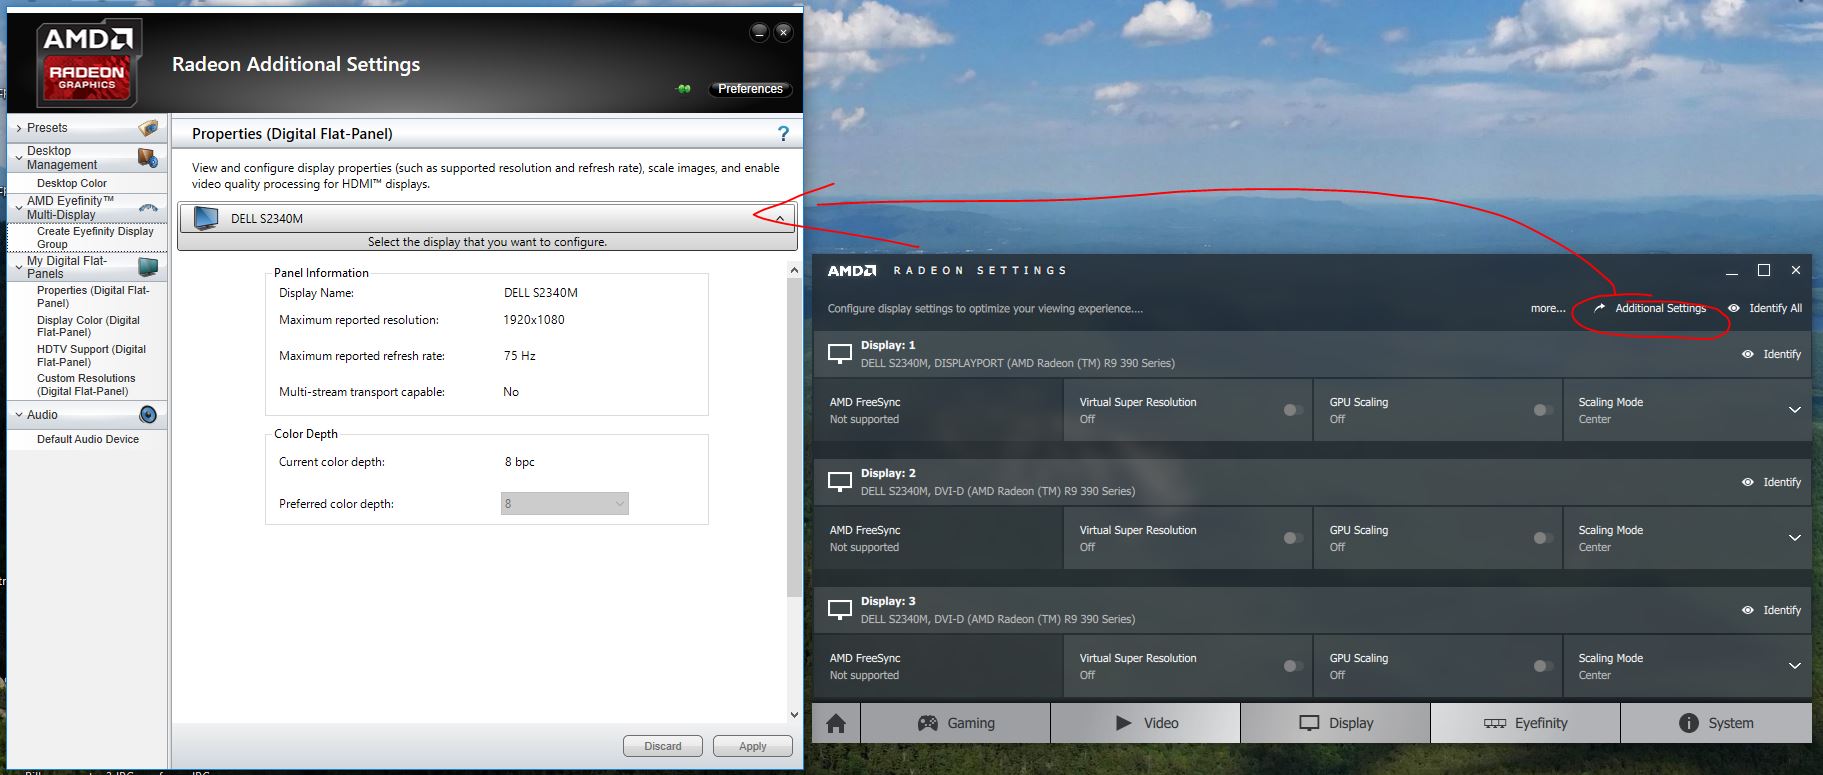Click the "8 bpc" current color depth value
Screen dimensions: 1823x775
click(x=520, y=462)
